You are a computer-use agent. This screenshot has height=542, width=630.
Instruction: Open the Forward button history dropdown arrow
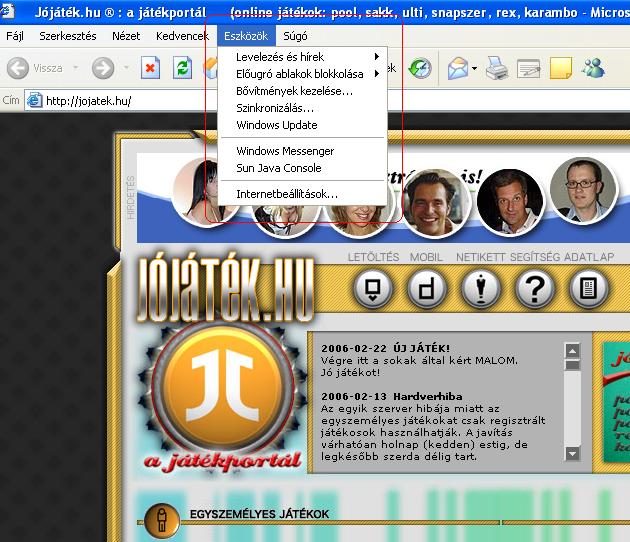point(126,67)
